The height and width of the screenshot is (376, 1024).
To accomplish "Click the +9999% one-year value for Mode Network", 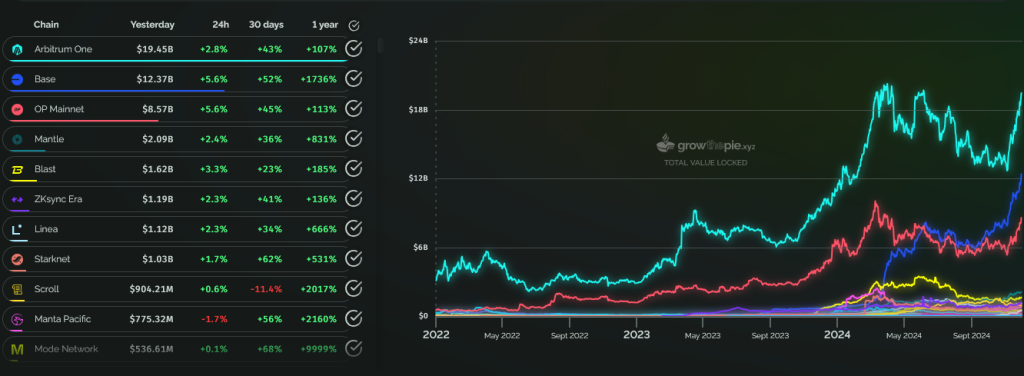I will tap(318, 349).
